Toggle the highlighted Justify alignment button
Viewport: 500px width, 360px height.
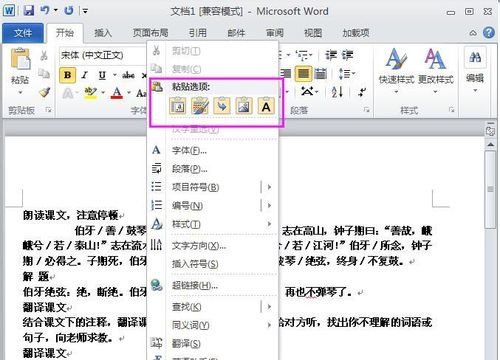pyautogui.click(x=303, y=74)
